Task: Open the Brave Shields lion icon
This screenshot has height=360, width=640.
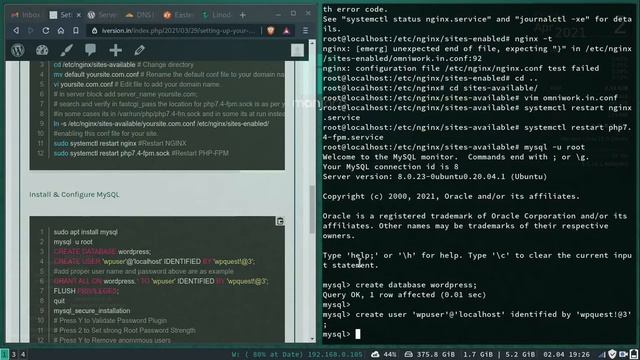Action: pos(271,31)
